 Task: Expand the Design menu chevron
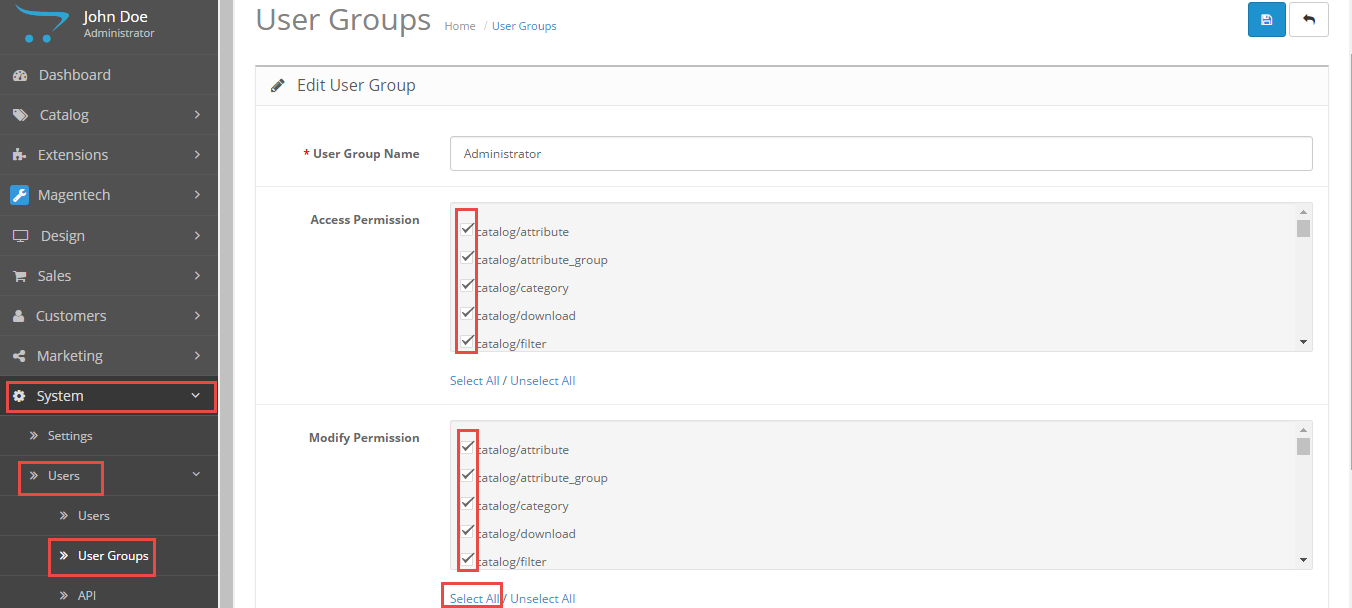(x=197, y=236)
